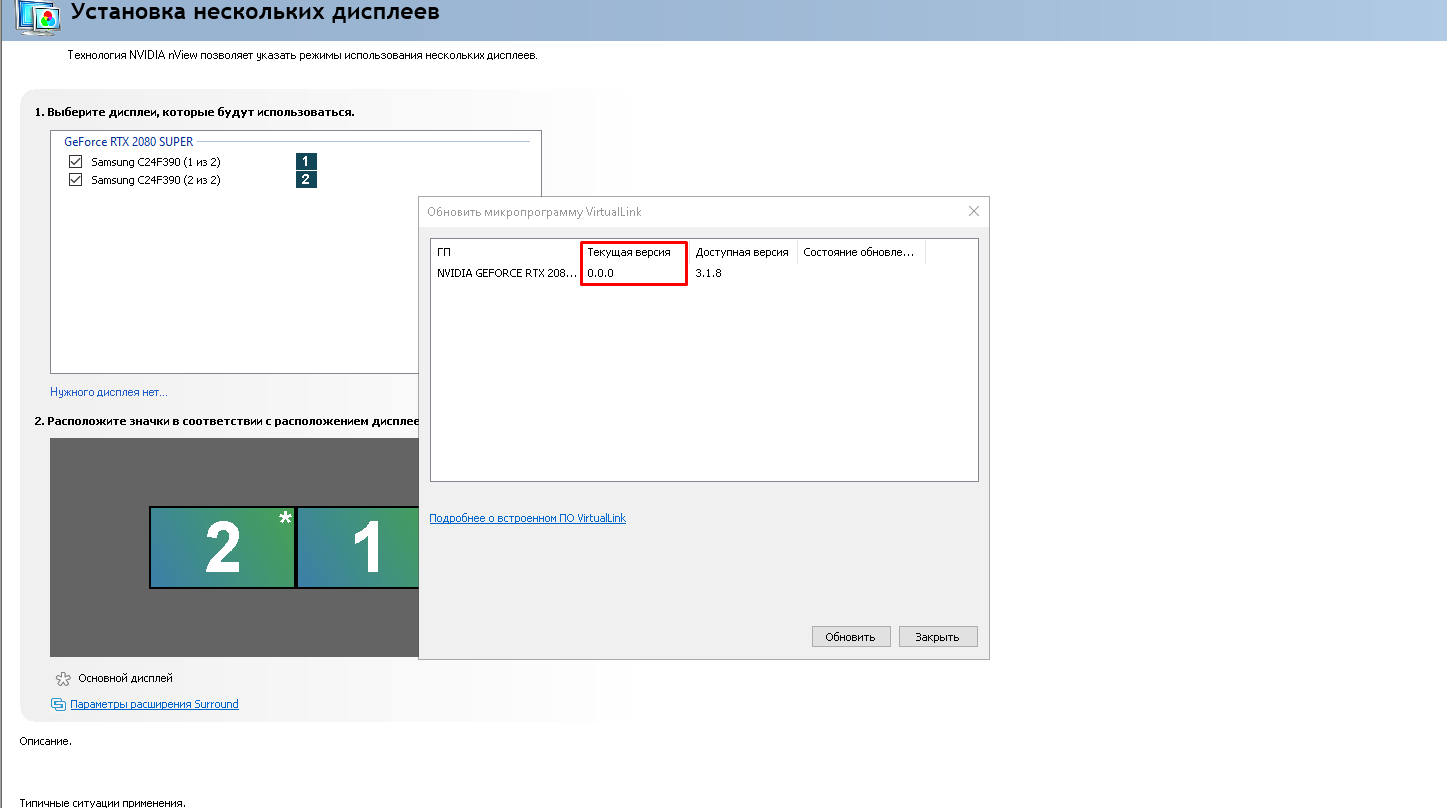
Task: Open the VirtualLink firmware details link
Action: pyautogui.click(x=527, y=517)
